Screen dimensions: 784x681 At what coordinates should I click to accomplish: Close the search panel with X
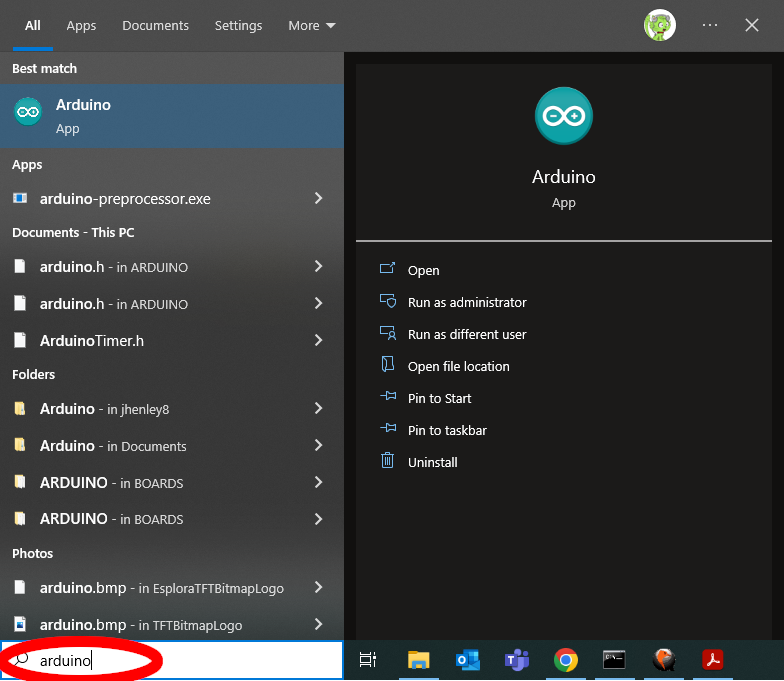752,25
